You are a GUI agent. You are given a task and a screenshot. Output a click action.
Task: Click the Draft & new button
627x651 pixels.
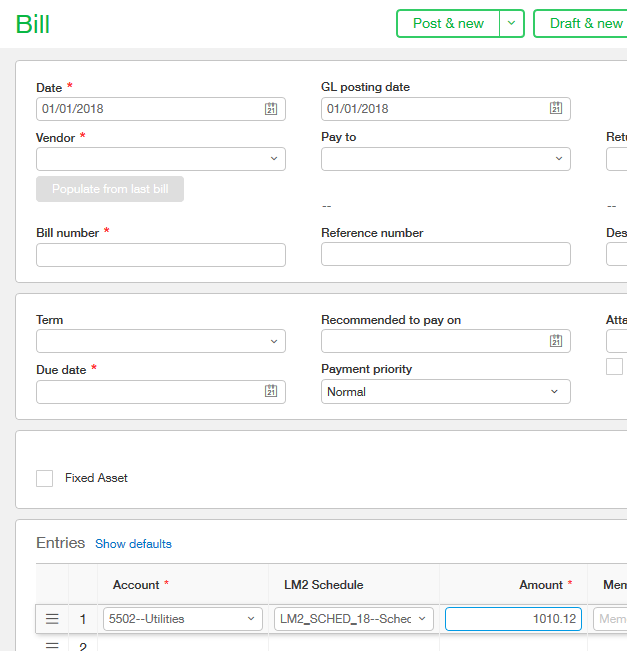click(x=584, y=24)
